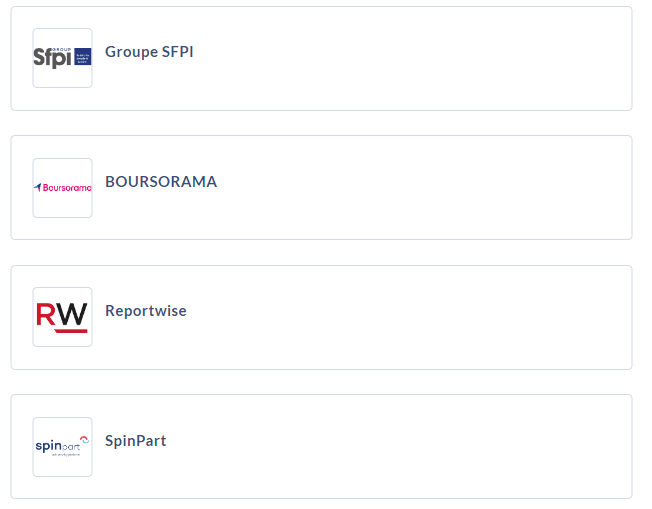The image size is (652, 509).
Task: Open the Groupe SFPI company name link
Action: (x=149, y=52)
